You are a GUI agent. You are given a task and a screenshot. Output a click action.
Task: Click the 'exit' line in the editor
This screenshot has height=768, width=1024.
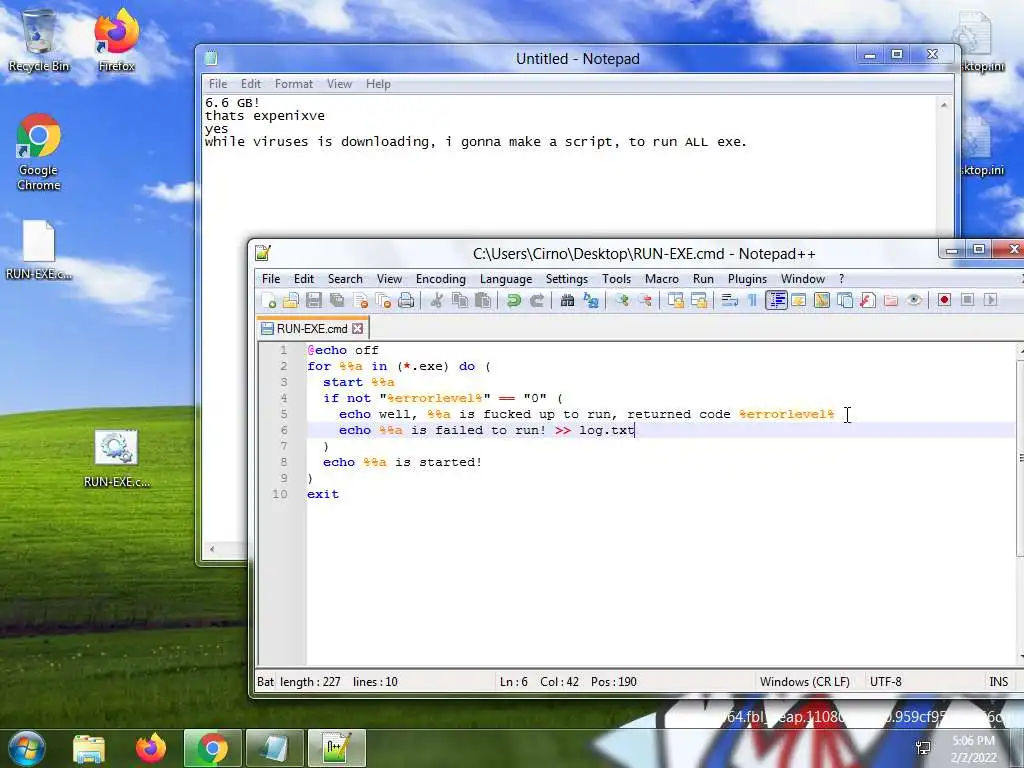coord(323,494)
